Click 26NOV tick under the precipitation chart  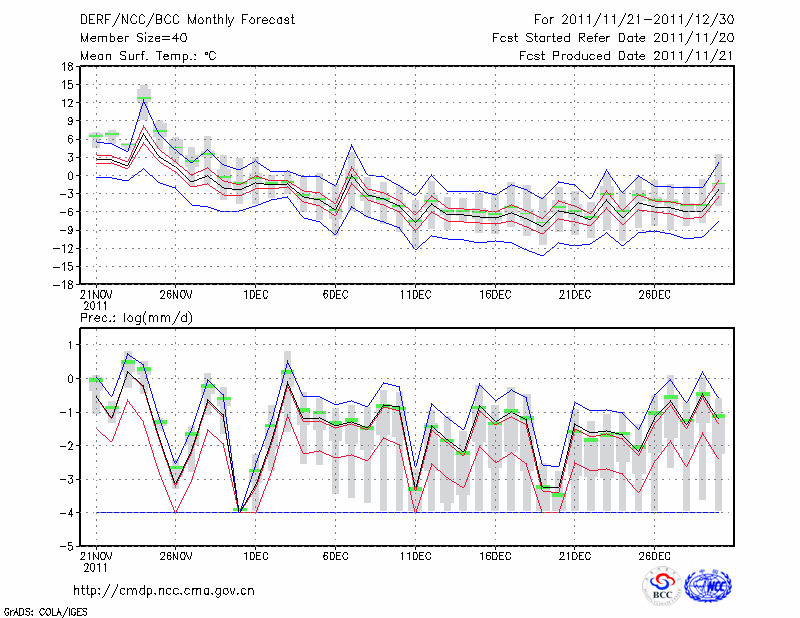pos(175,556)
